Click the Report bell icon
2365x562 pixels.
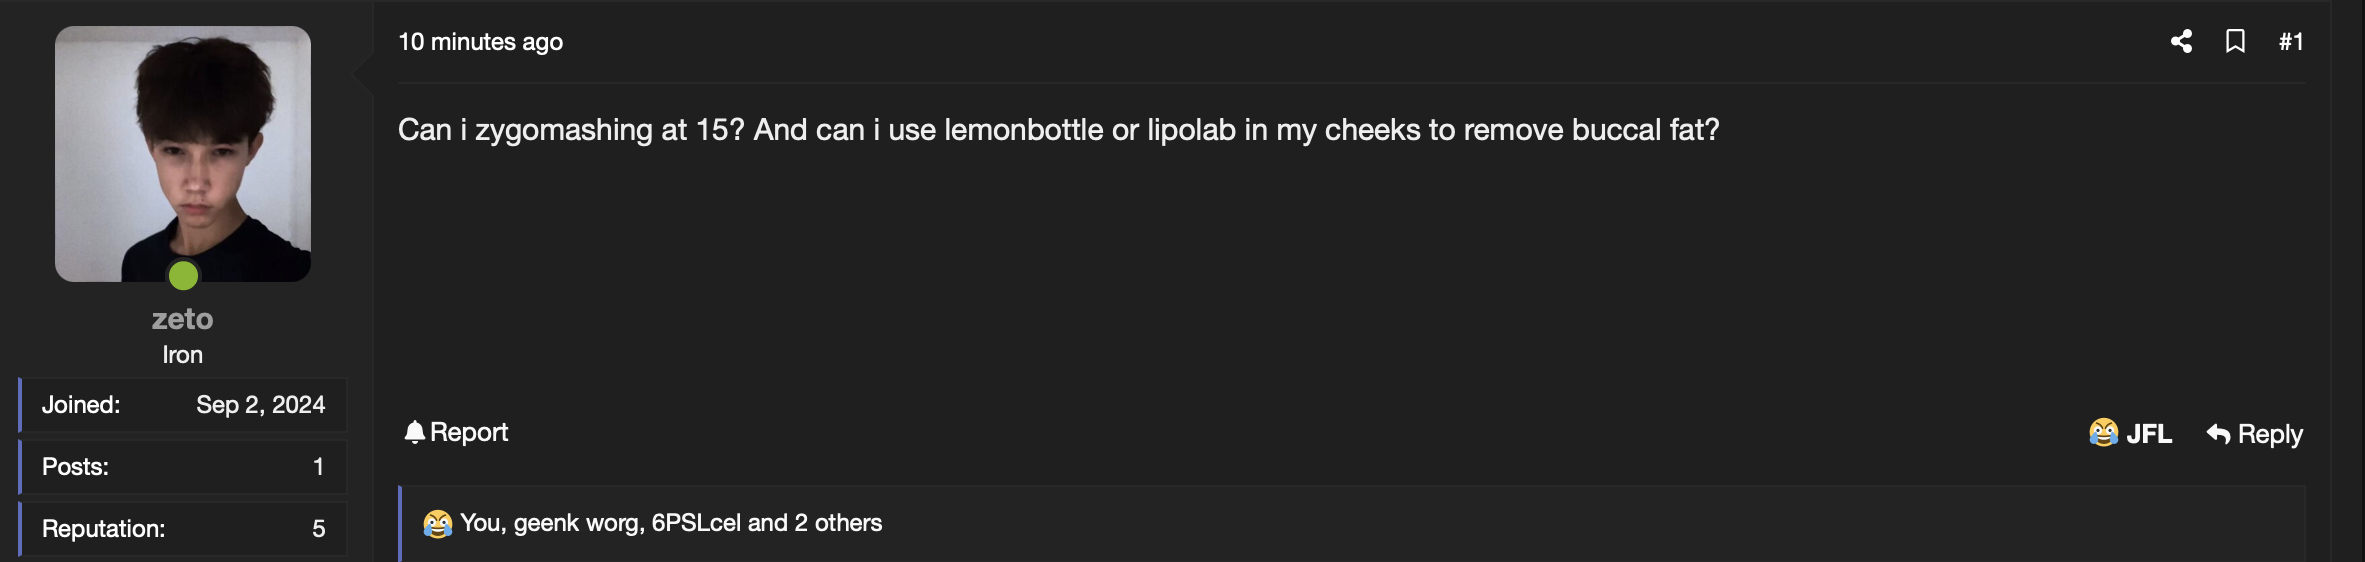[x=414, y=432]
